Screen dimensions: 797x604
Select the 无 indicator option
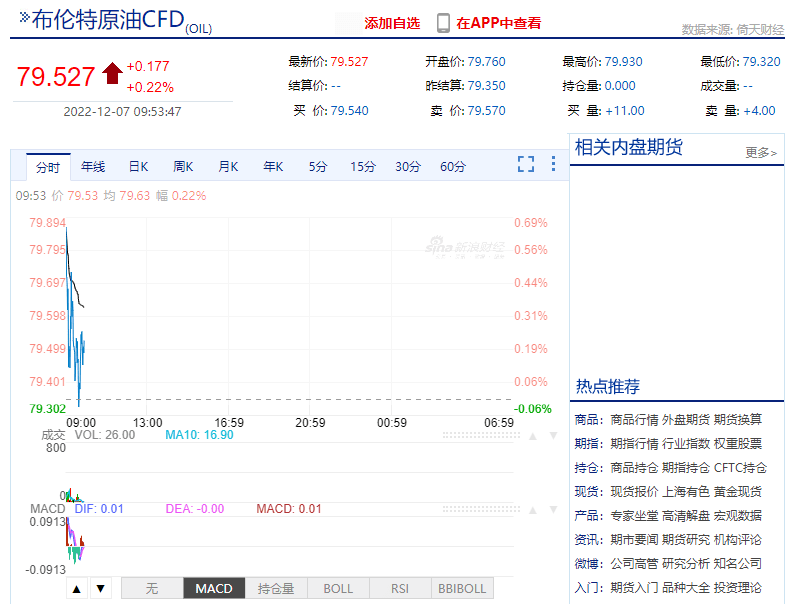(152, 588)
